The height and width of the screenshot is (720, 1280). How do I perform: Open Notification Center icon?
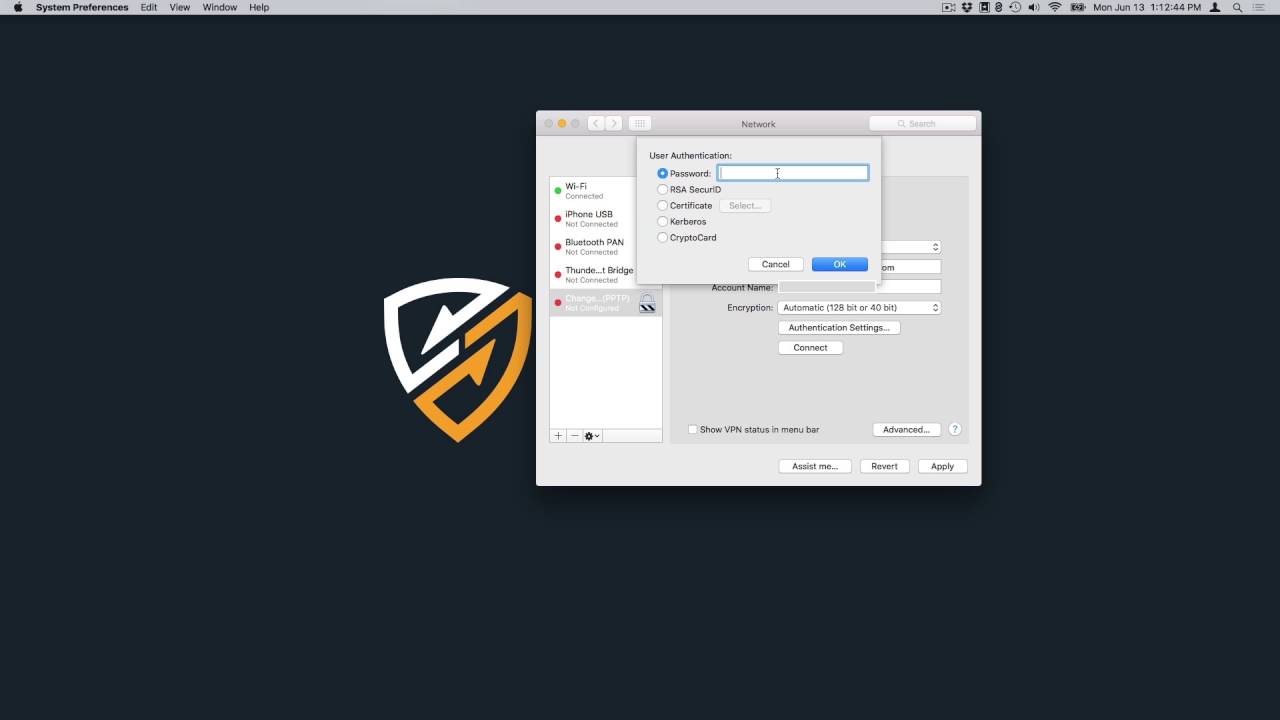coord(1259,7)
